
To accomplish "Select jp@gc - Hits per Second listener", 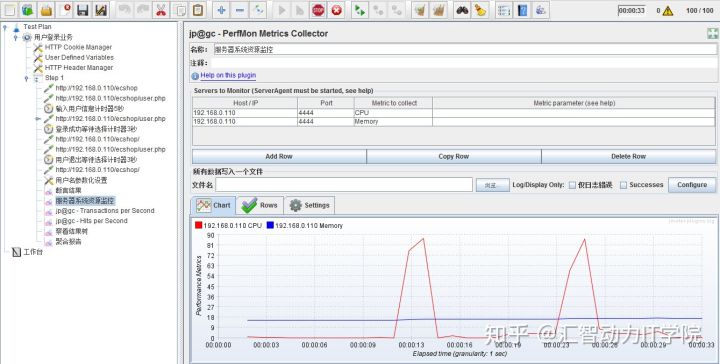I will click(91, 221).
